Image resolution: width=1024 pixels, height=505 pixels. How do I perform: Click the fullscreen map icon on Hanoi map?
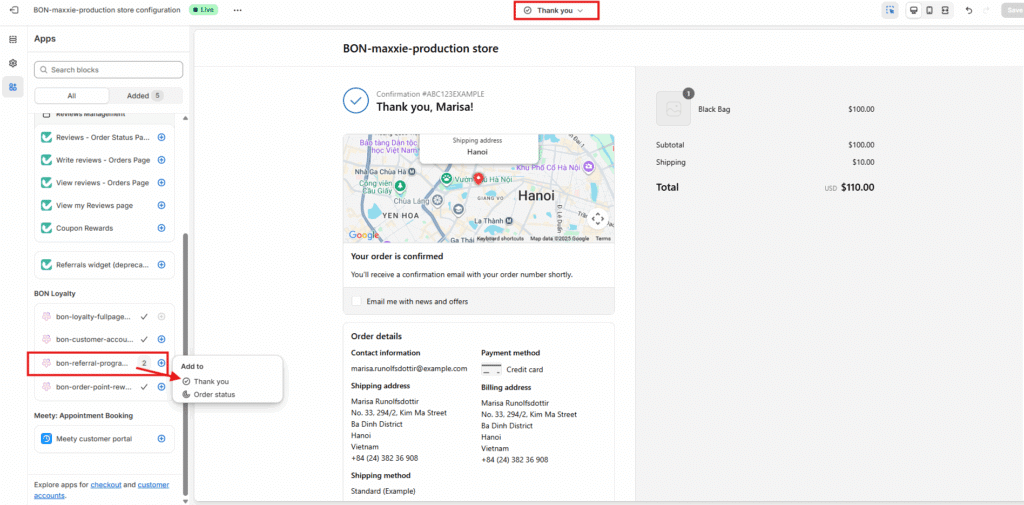click(597, 218)
